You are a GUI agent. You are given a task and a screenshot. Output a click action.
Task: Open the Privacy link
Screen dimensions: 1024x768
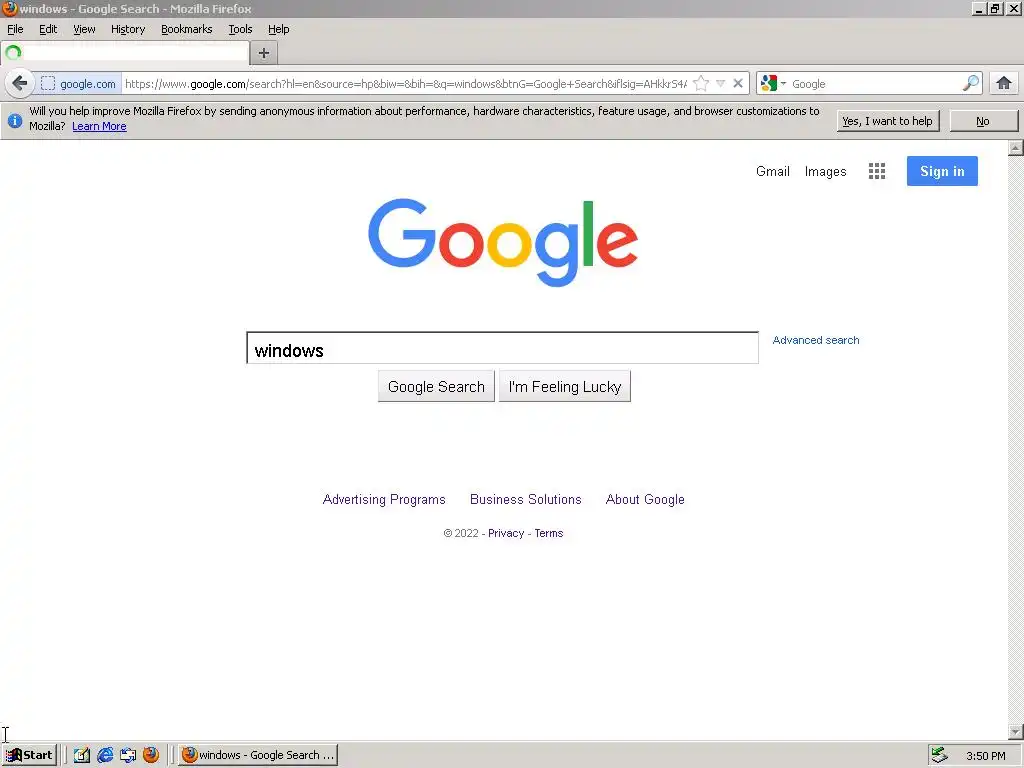point(506,534)
